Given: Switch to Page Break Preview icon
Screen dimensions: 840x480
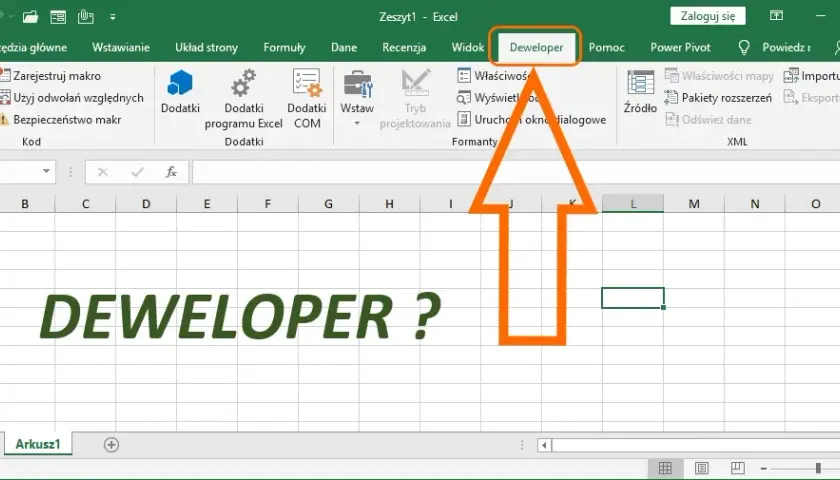Looking at the screenshot, I should tap(738, 468).
